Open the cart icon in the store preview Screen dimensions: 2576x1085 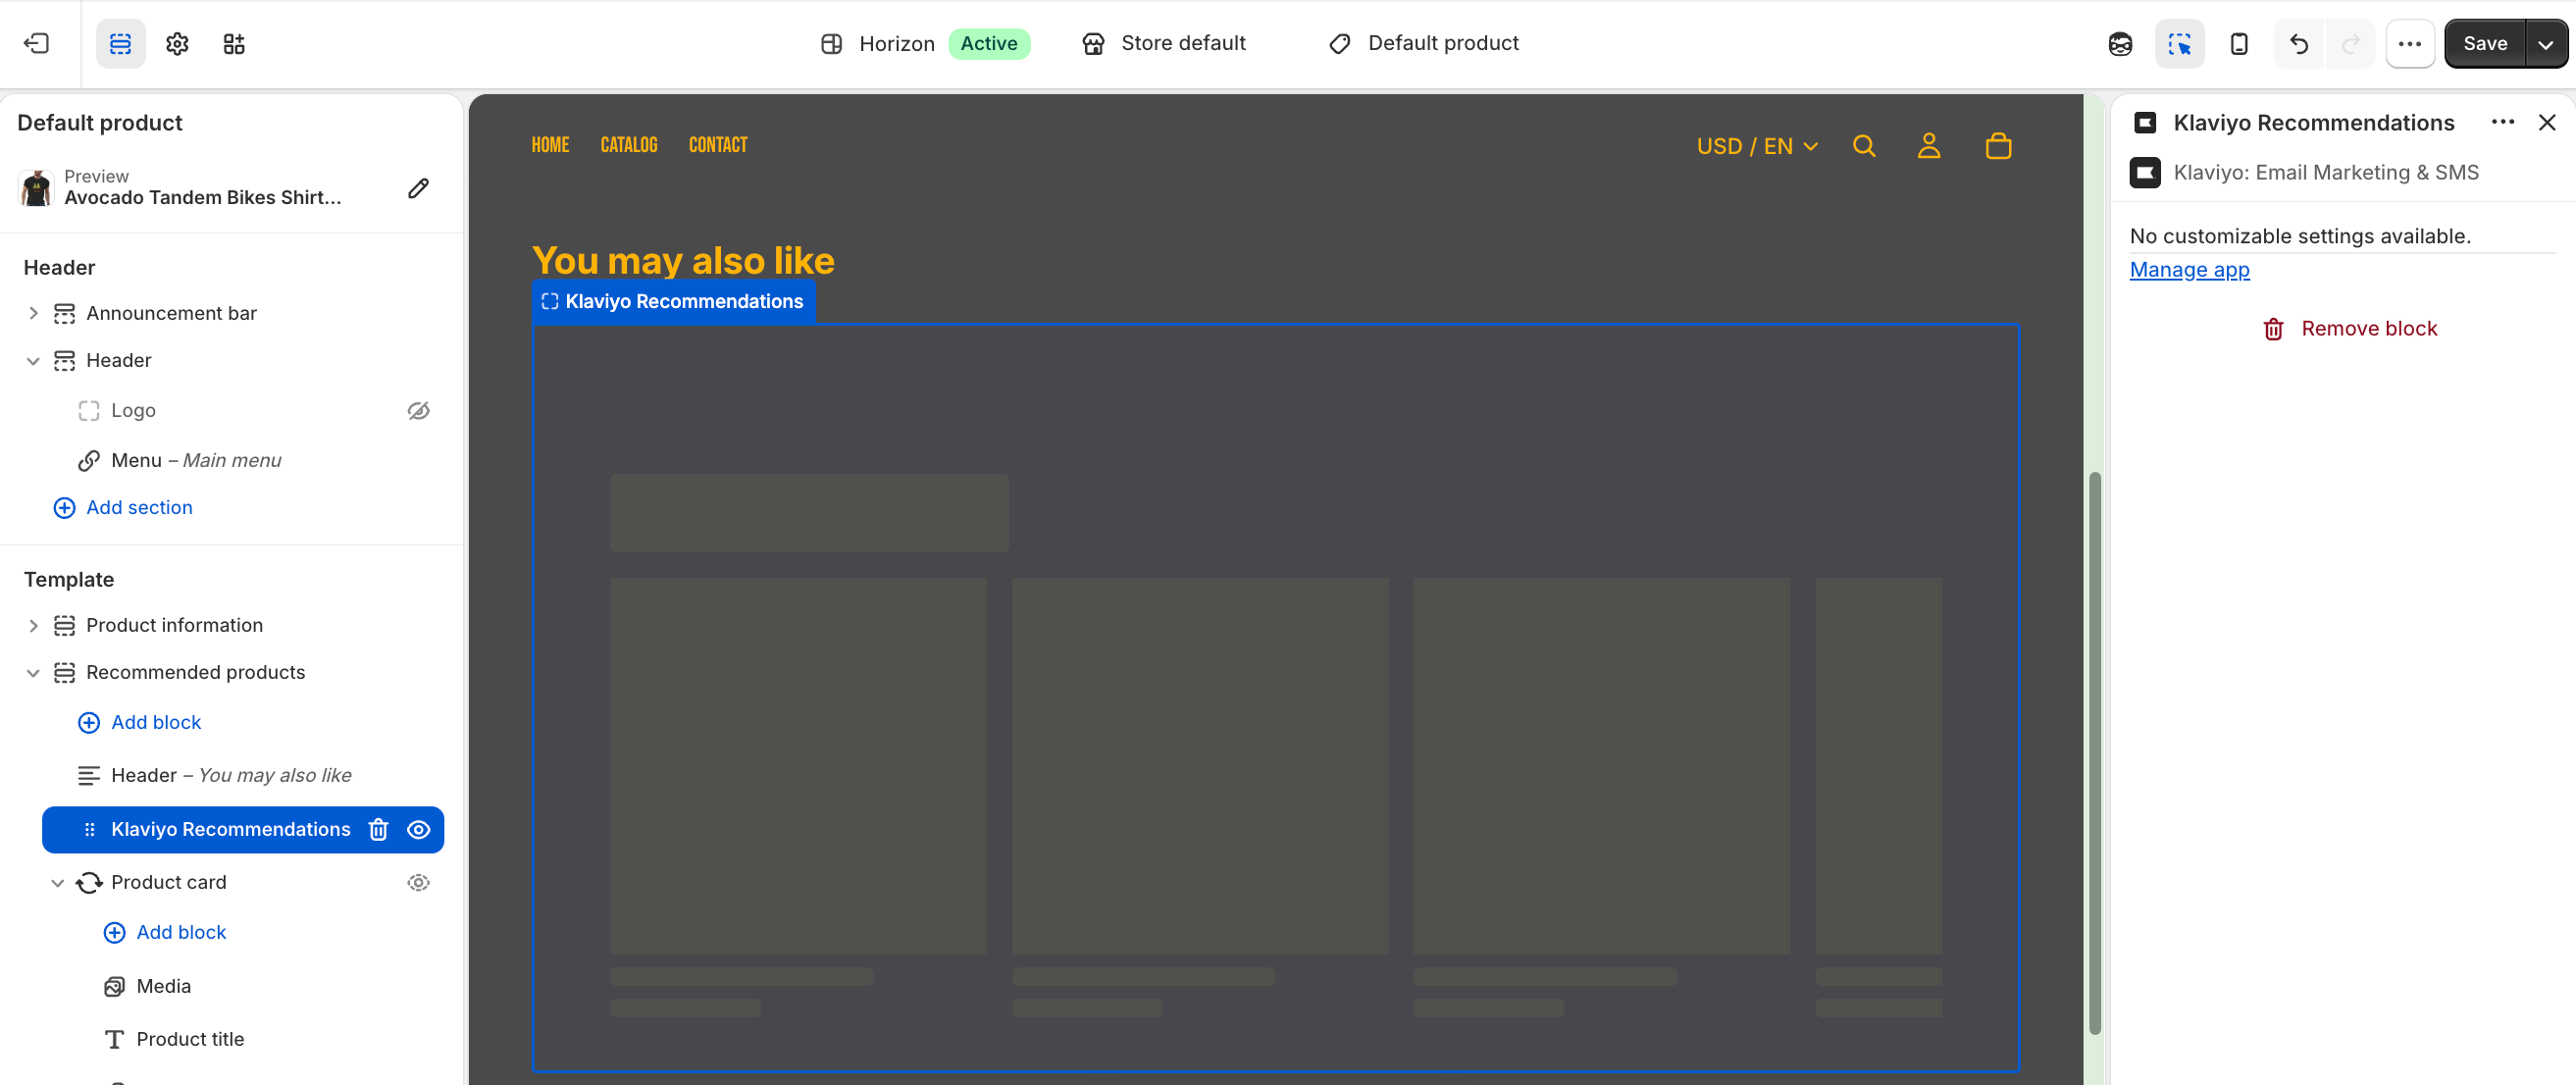(1999, 146)
